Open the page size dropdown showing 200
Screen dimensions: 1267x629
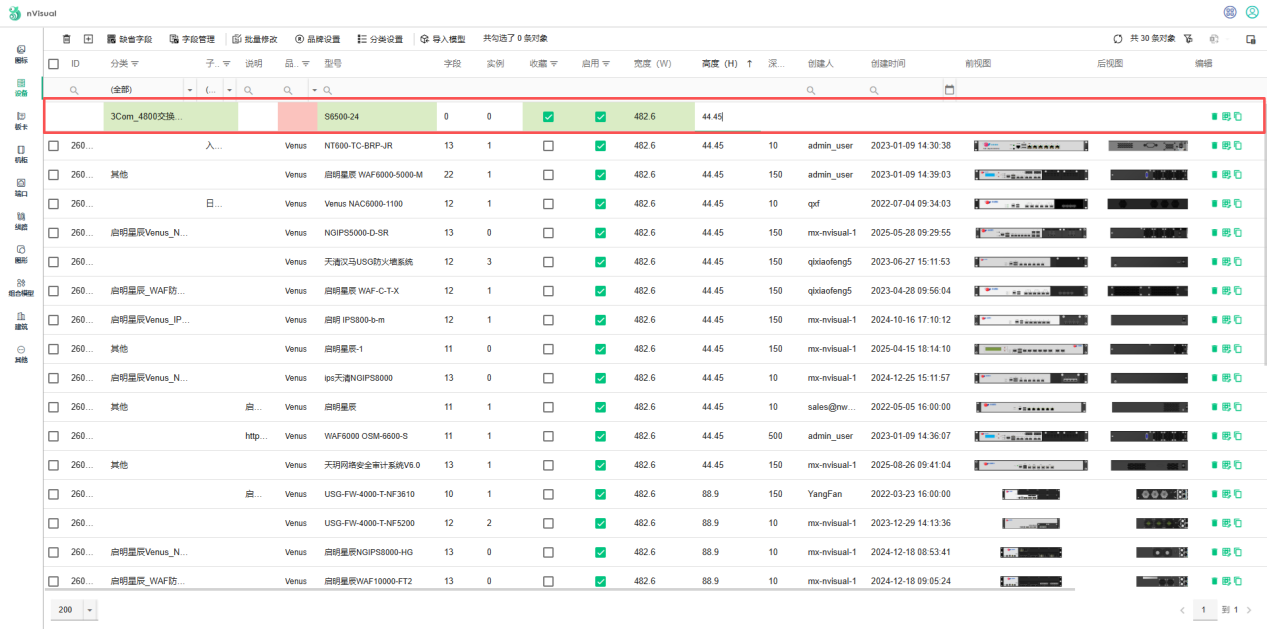pyautogui.click(x=90, y=610)
